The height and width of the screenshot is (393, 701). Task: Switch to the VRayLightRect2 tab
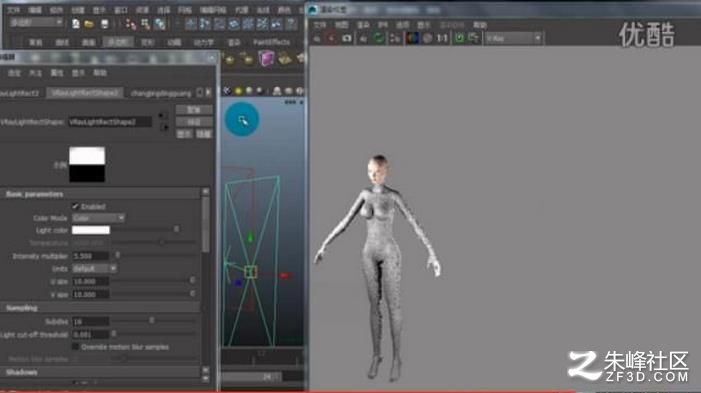[20, 93]
